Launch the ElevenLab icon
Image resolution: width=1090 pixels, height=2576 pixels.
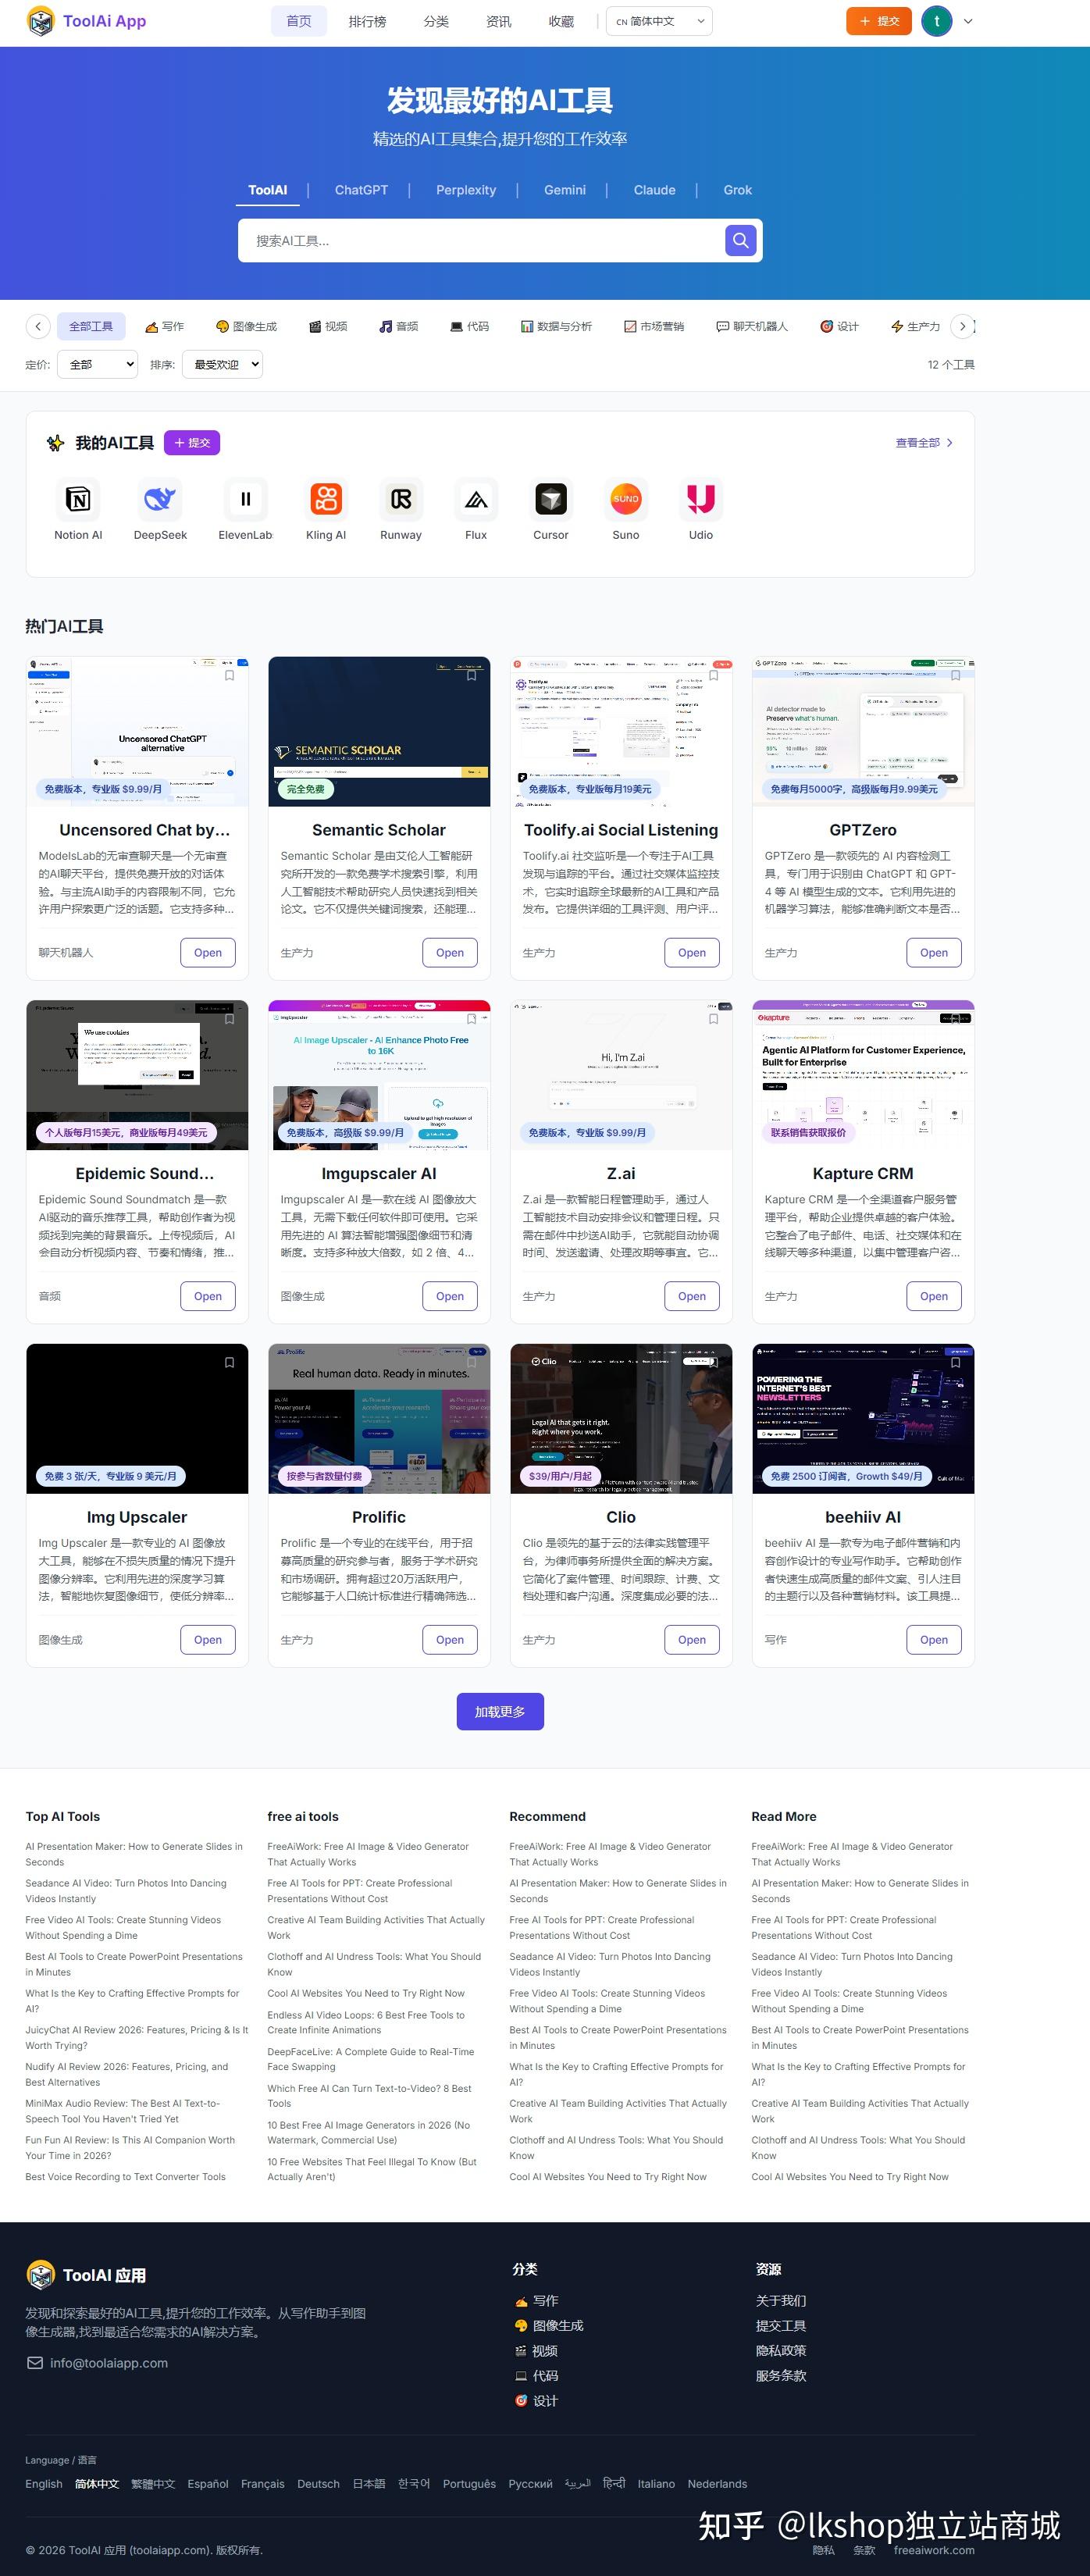(x=245, y=498)
